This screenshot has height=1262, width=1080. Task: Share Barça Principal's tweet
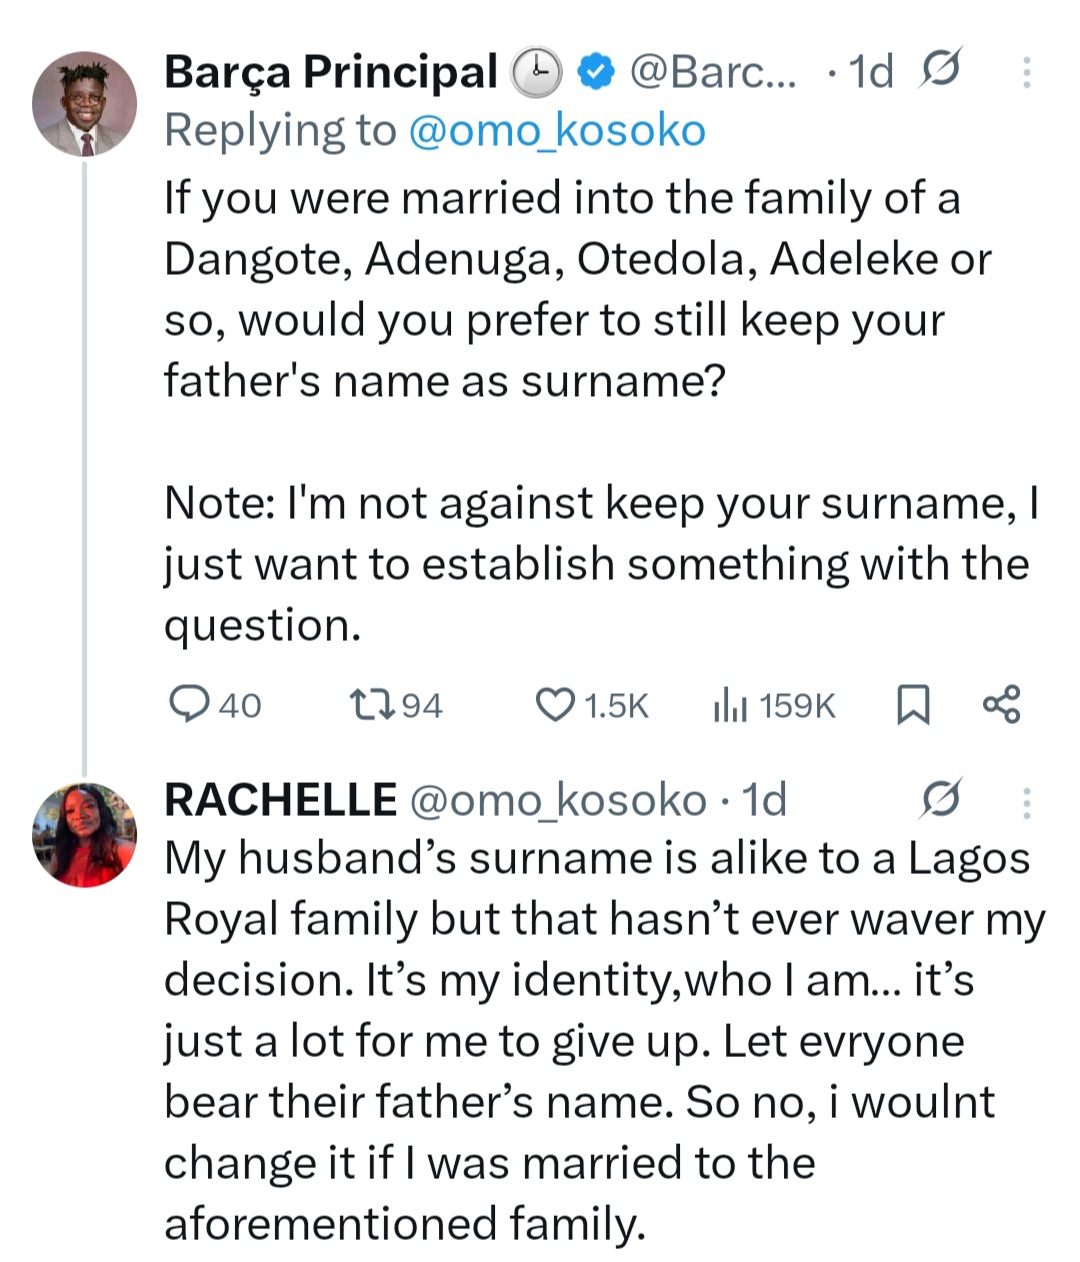[x=1001, y=705]
